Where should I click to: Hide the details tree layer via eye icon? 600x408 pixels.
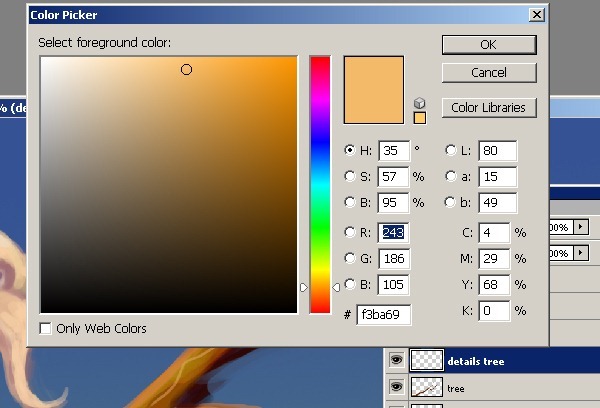[x=397, y=362]
